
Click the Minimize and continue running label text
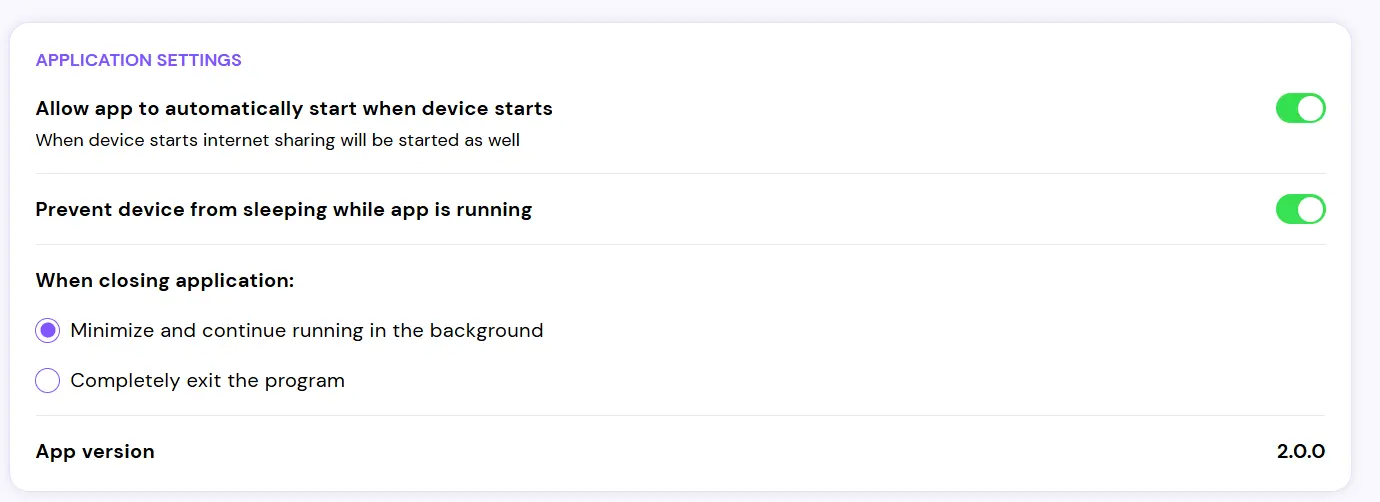pyautogui.click(x=307, y=330)
